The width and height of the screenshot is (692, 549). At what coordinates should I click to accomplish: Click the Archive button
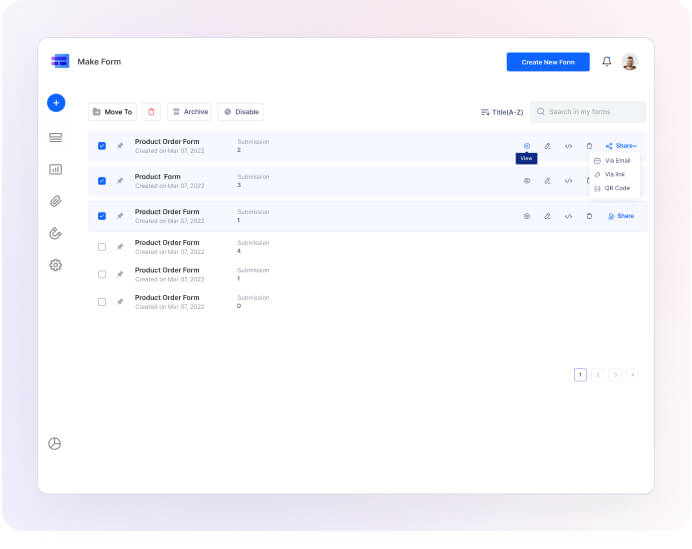click(x=189, y=112)
